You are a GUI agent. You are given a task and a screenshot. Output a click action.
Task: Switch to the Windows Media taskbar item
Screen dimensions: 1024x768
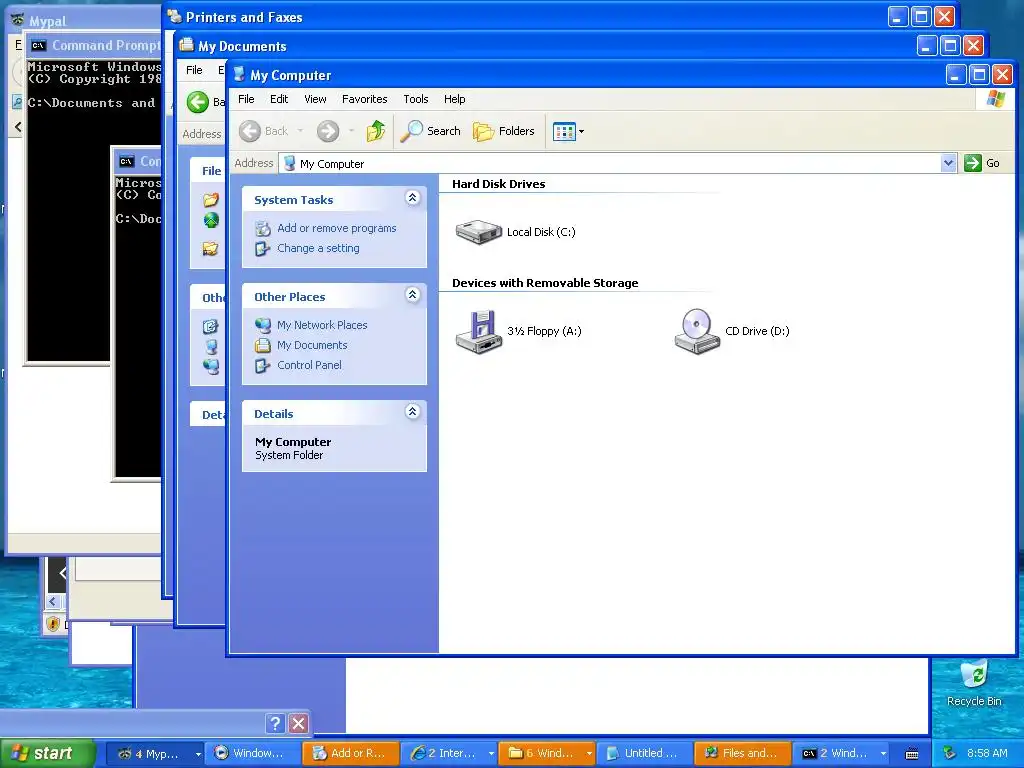point(253,753)
